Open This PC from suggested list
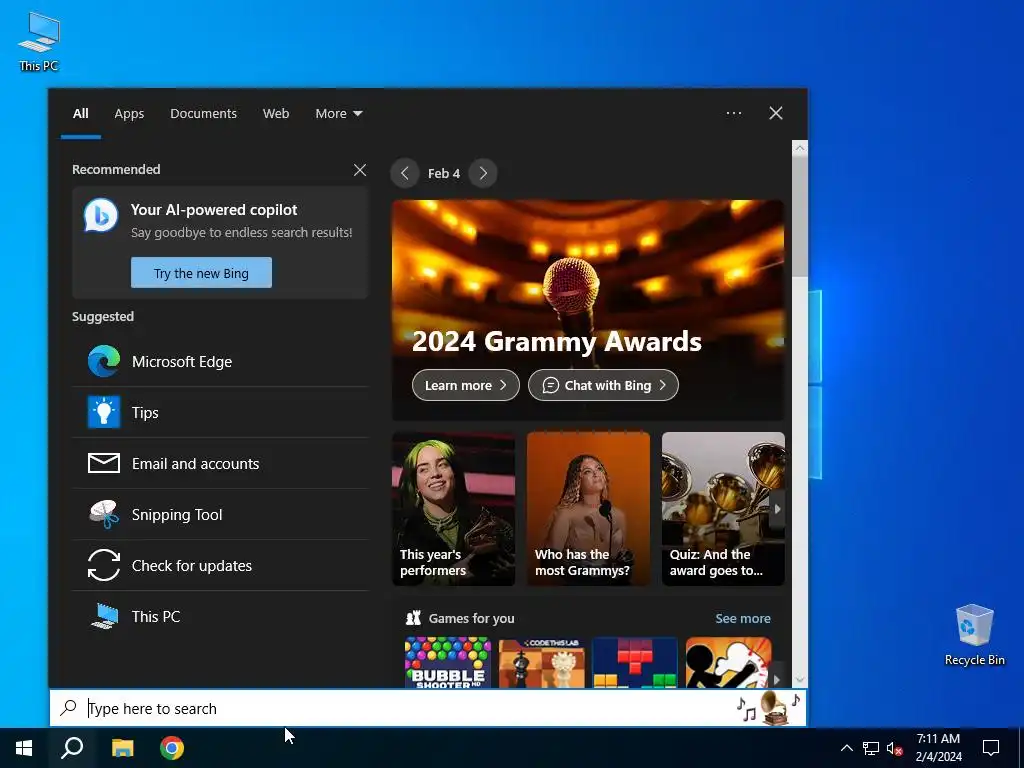The width and height of the screenshot is (1024, 768). pos(220,616)
